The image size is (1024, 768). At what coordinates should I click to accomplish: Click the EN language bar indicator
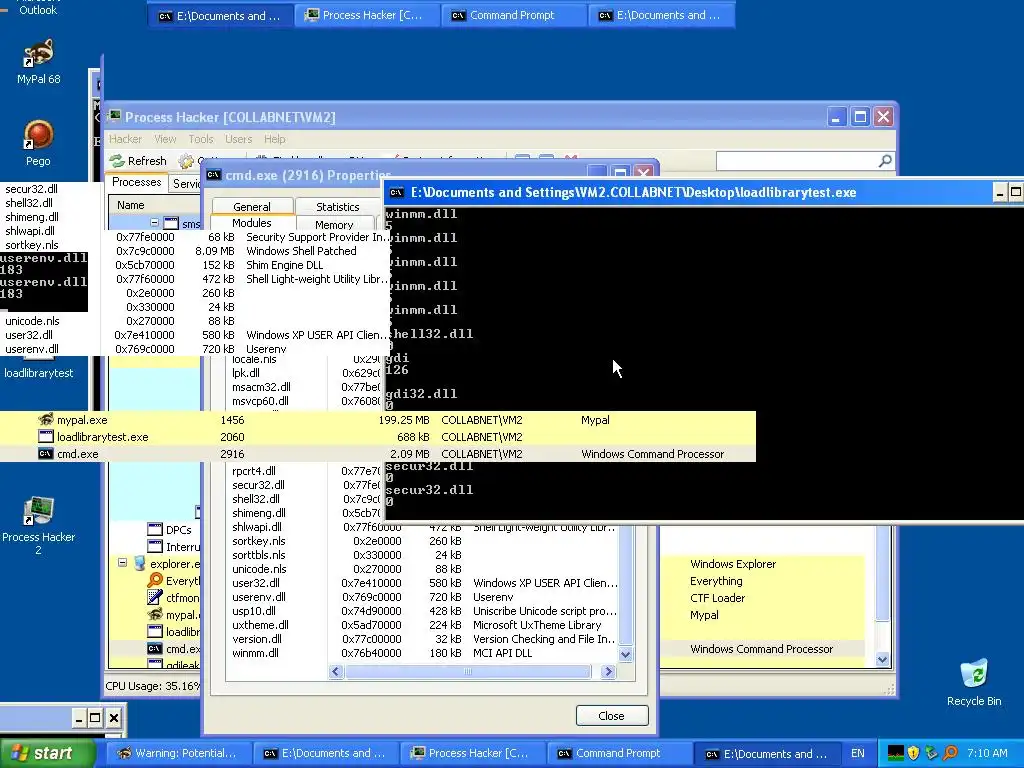tap(857, 753)
